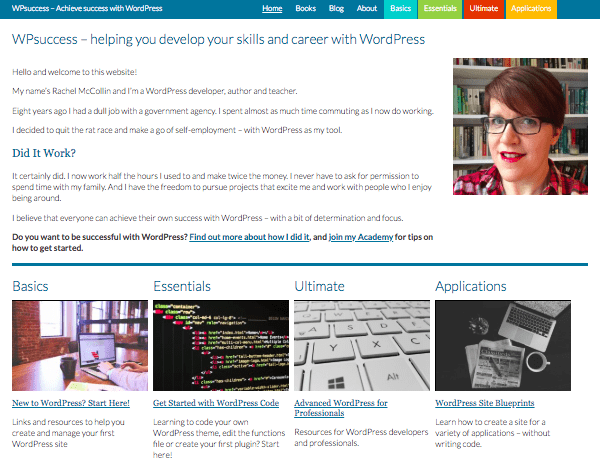Click the 'Basics' section heading
Screen dimensions: 600x458
pyautogui.click(x=30, y=286)
